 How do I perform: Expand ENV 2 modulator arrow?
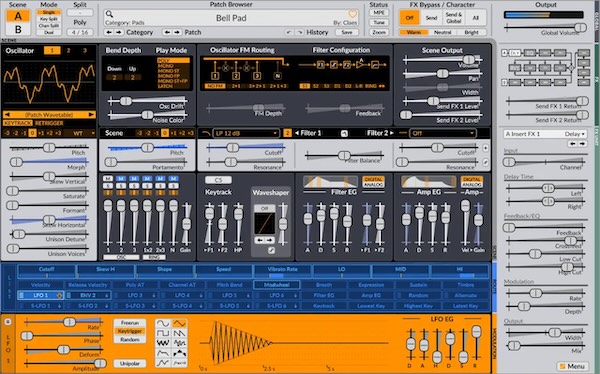click(x=106, y=296)
